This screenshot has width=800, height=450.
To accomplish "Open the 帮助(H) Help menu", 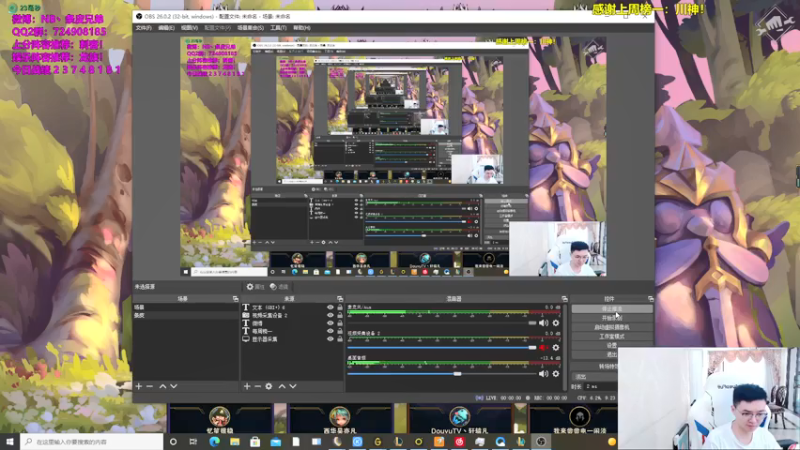I will [x=302, y=28].
